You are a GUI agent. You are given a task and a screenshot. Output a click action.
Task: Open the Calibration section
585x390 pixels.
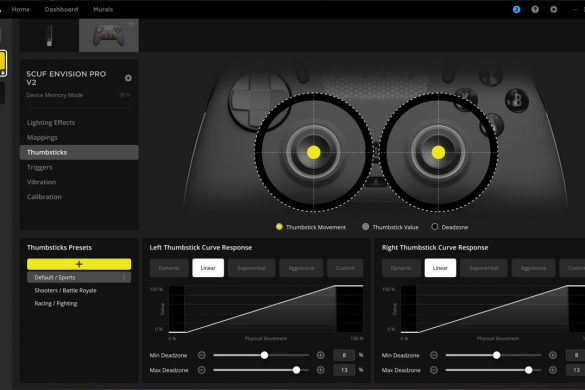(x=44, y=197)
